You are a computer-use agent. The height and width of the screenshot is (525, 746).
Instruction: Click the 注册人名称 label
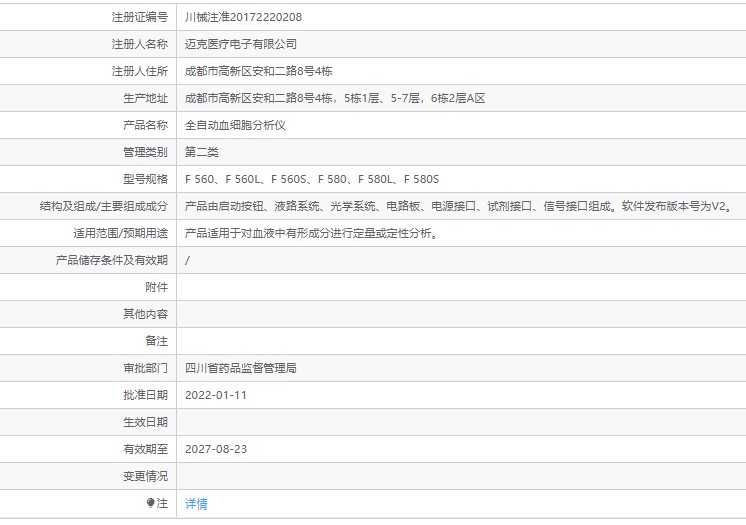pyautogui.click(x=140, y=44)
